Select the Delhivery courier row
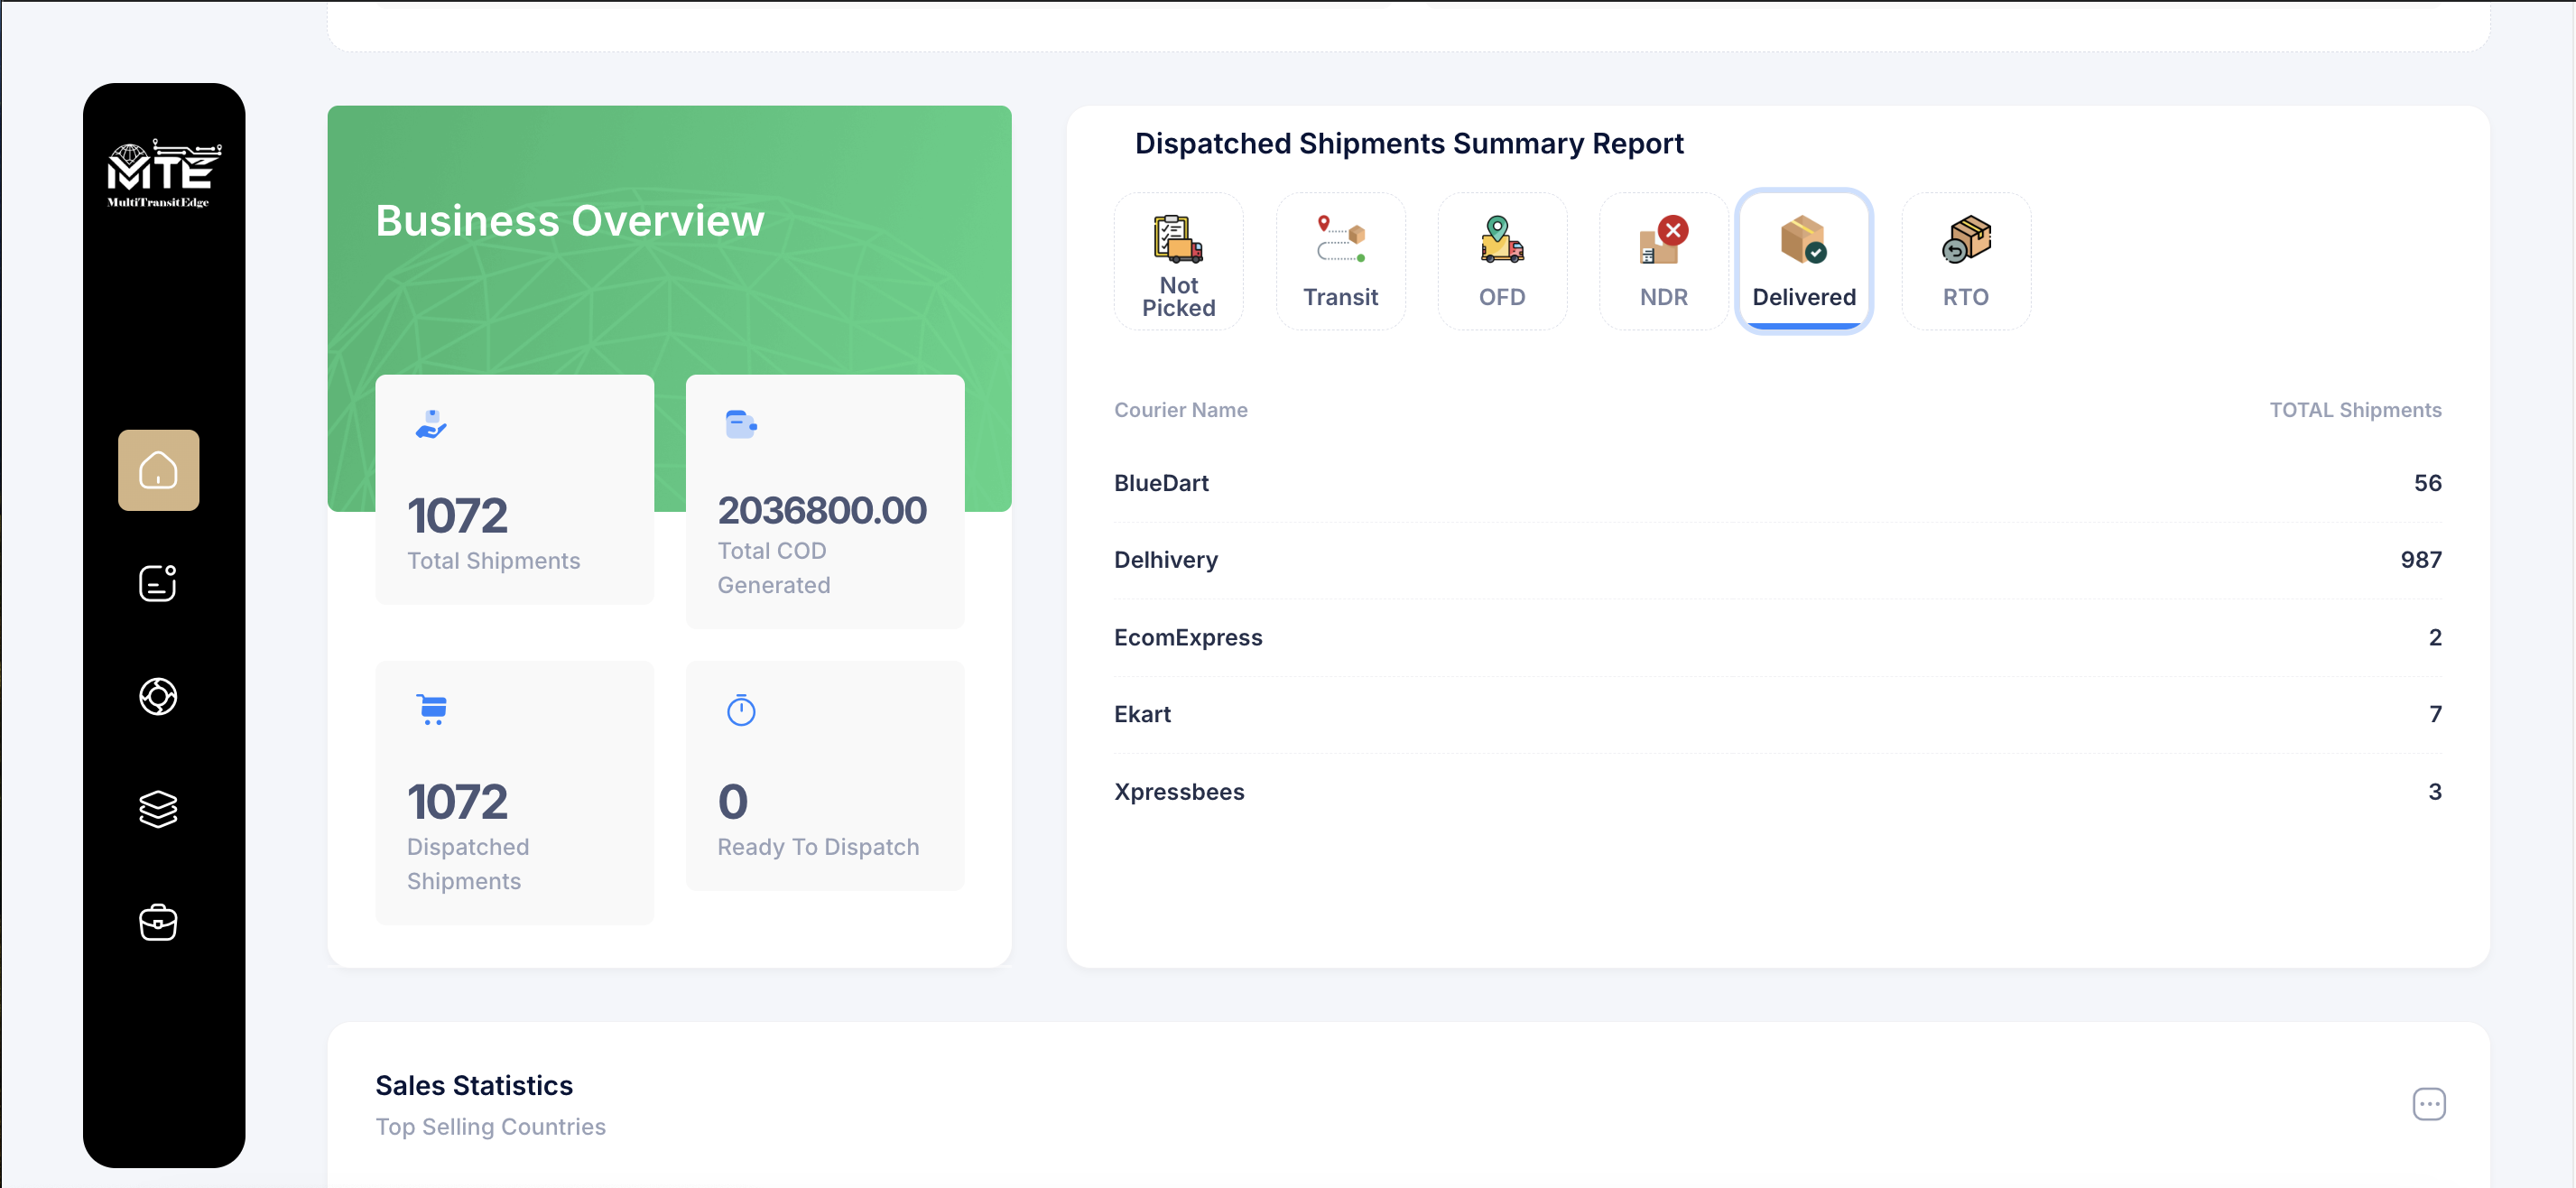This screenshot has width=2576, height=1188. [x=1777, y=560]
